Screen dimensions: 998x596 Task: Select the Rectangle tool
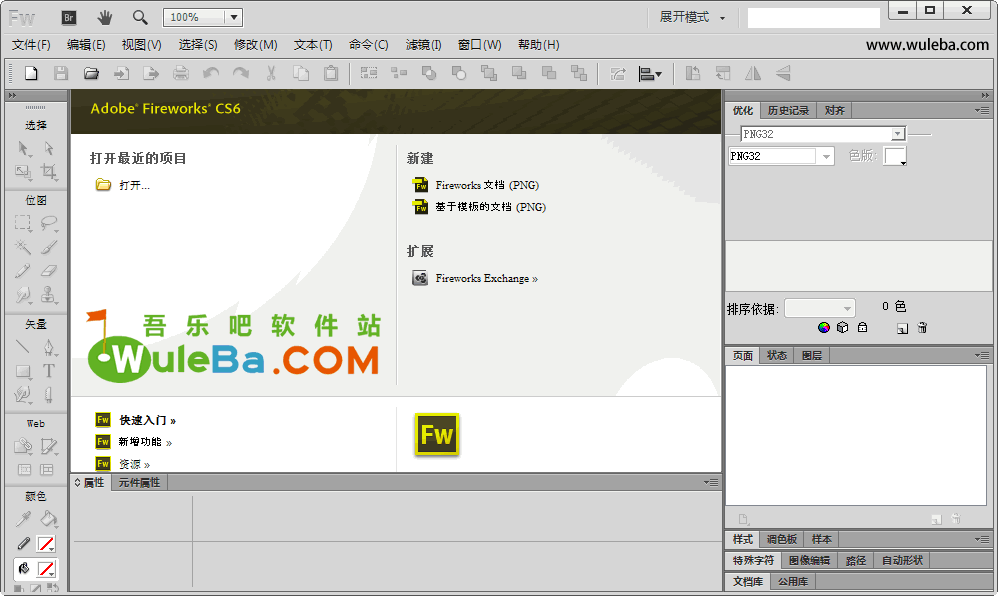tap(23, 371)
